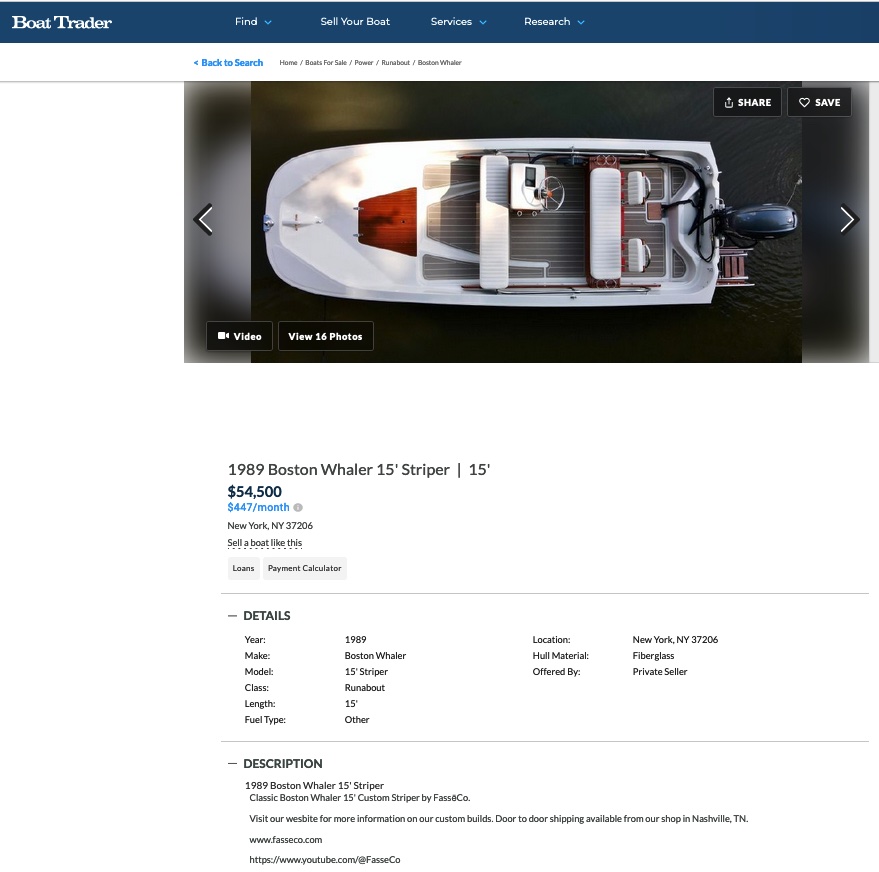Collapse the DETAILS section
The image size is (879, 872).
[x=259, y=616]
